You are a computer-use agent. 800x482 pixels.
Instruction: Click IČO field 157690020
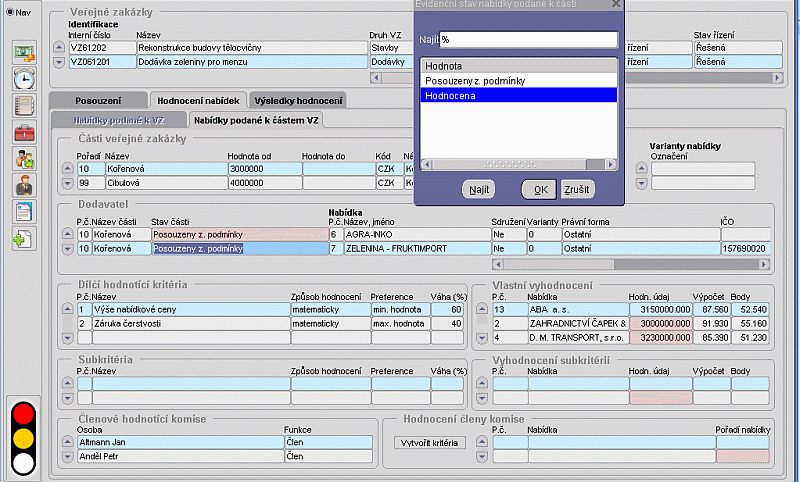(745, 249)
